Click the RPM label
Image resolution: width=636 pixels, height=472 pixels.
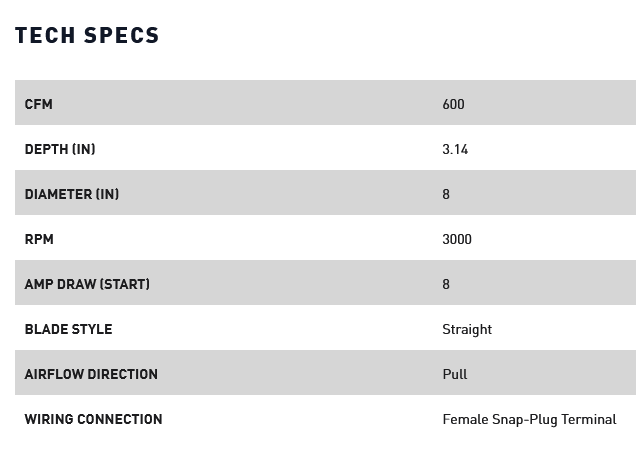pos(39,239)
